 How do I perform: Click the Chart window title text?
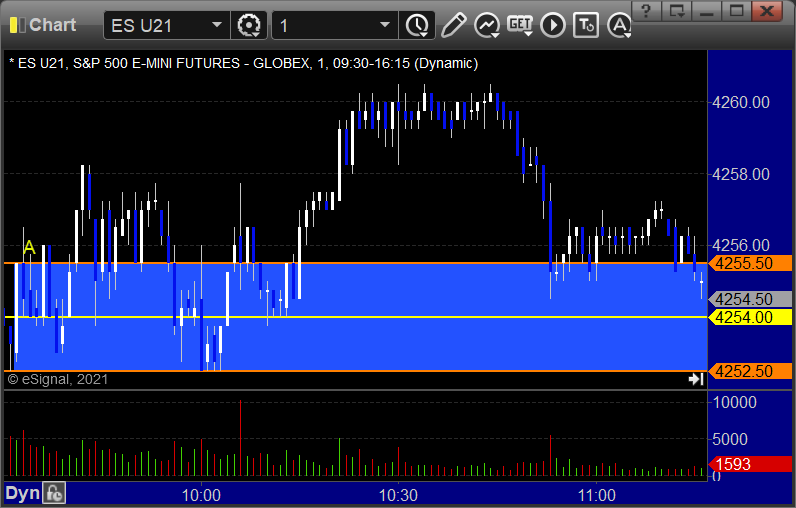pyautogui.click(x=53, y=25)
